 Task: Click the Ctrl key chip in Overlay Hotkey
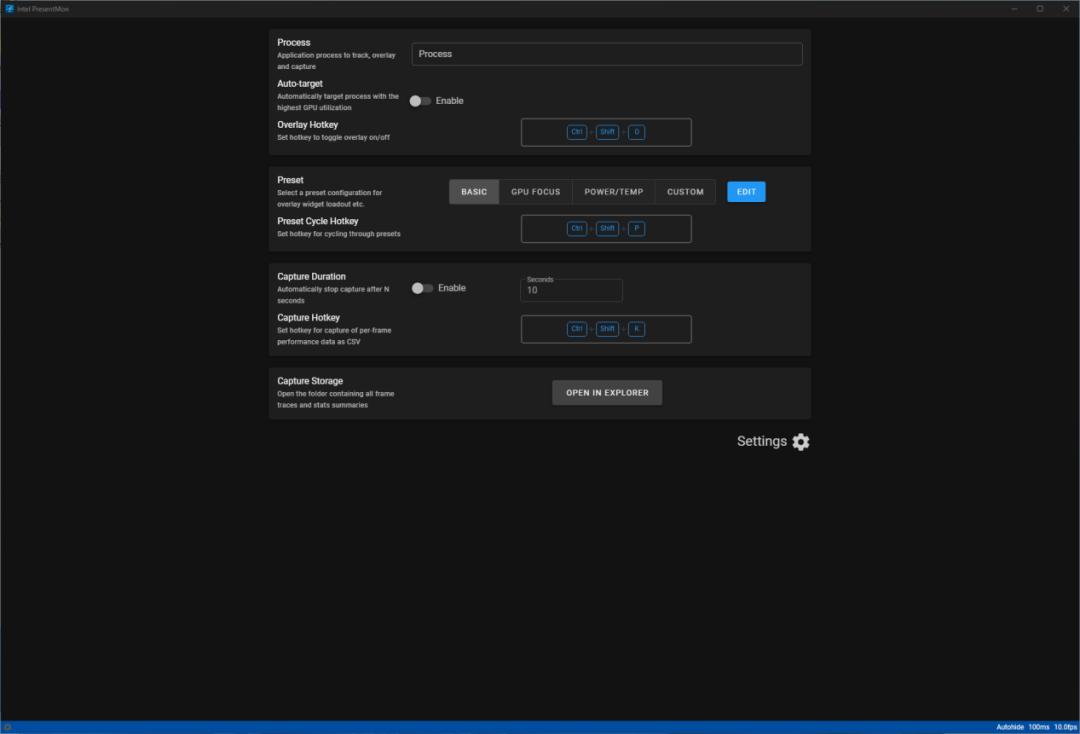(577, 132)
